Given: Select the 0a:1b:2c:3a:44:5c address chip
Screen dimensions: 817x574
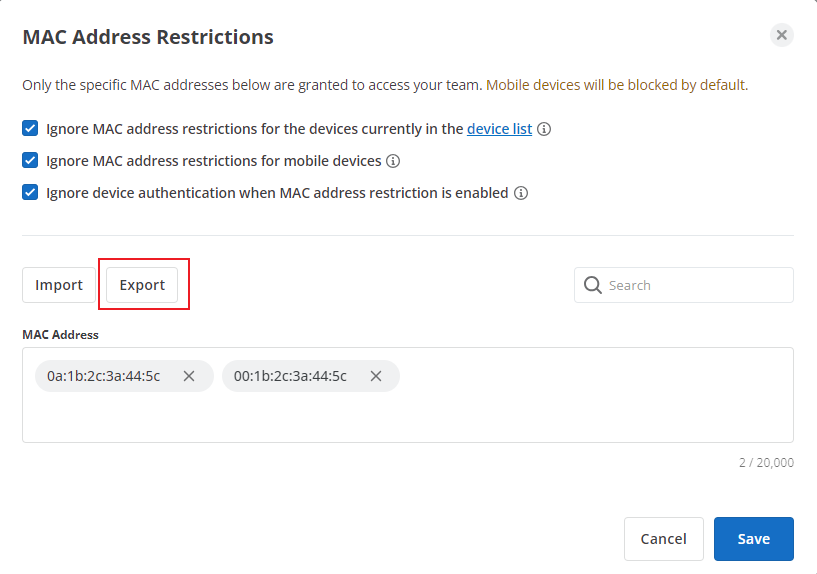Looking at the screenshot, I should pyautogui.click(x=104, y=376).
